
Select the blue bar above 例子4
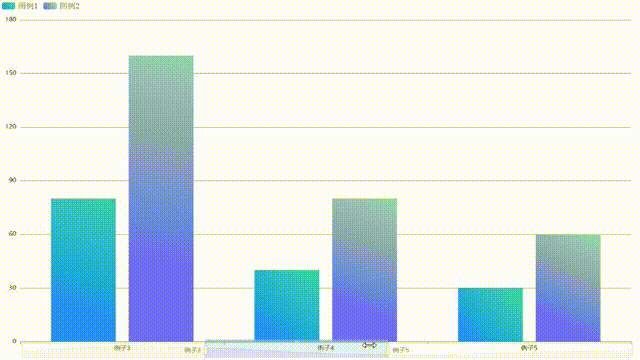pyautogui.click(x=287, y=306)
